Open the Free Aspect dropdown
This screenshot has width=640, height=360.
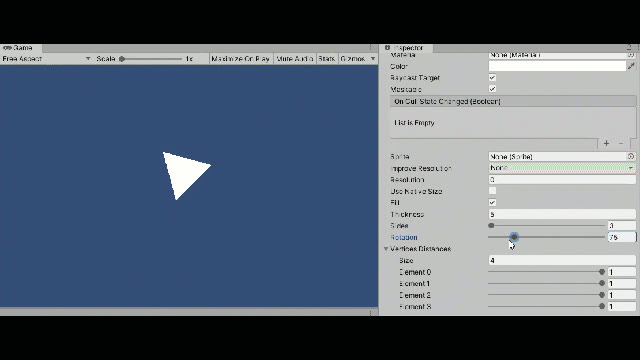pyautogui.click(x=47, y=59)
